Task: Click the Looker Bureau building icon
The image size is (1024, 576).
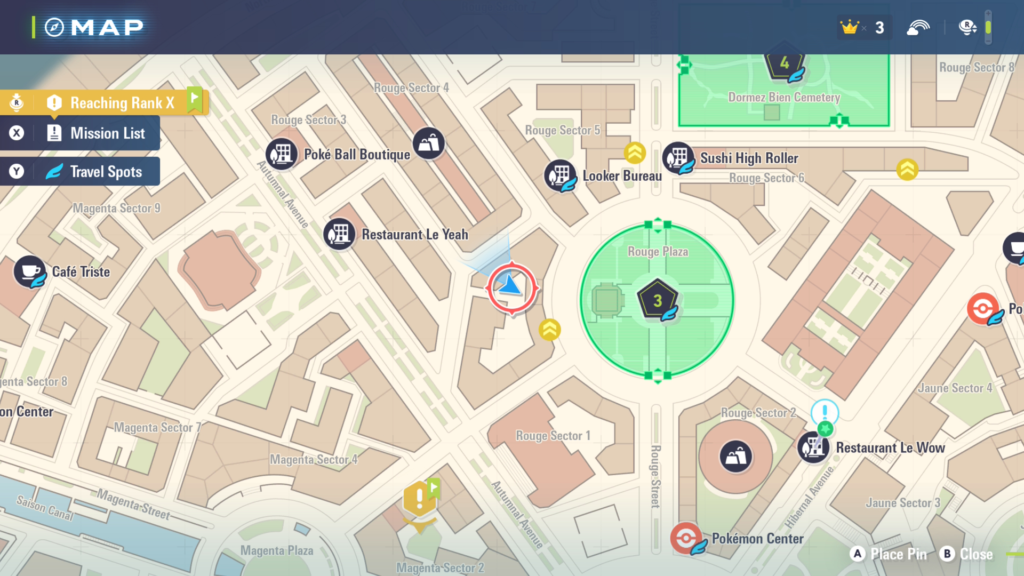Action: [x=560, y=175]
